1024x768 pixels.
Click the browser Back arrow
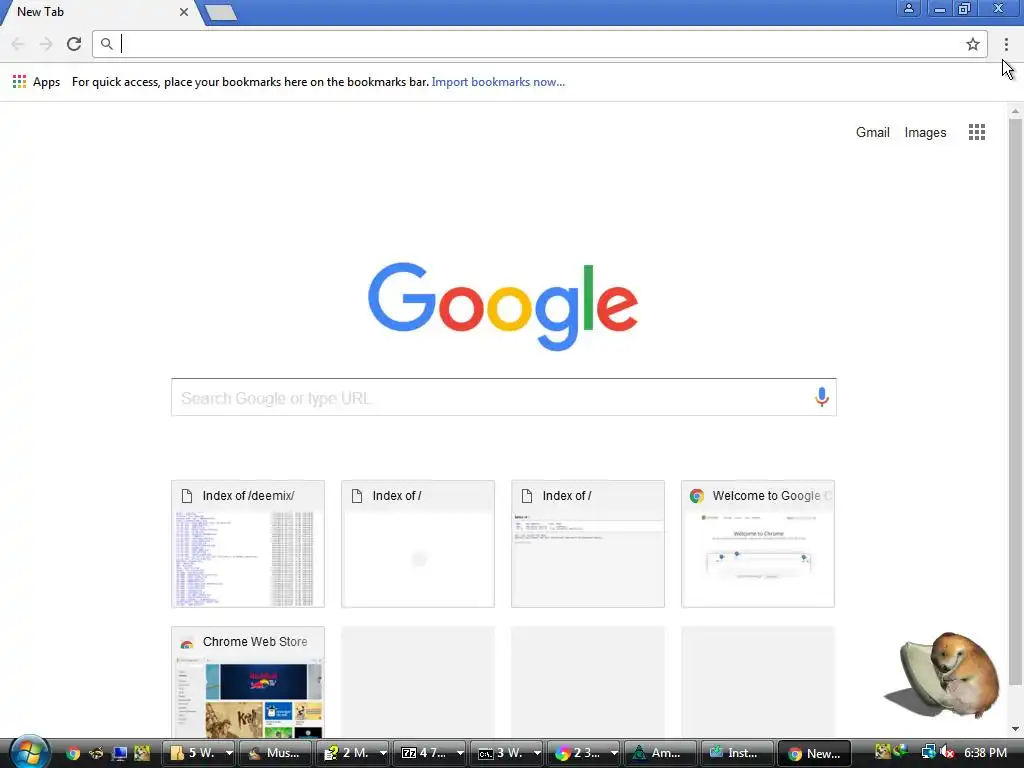click(x=18, y=44)
